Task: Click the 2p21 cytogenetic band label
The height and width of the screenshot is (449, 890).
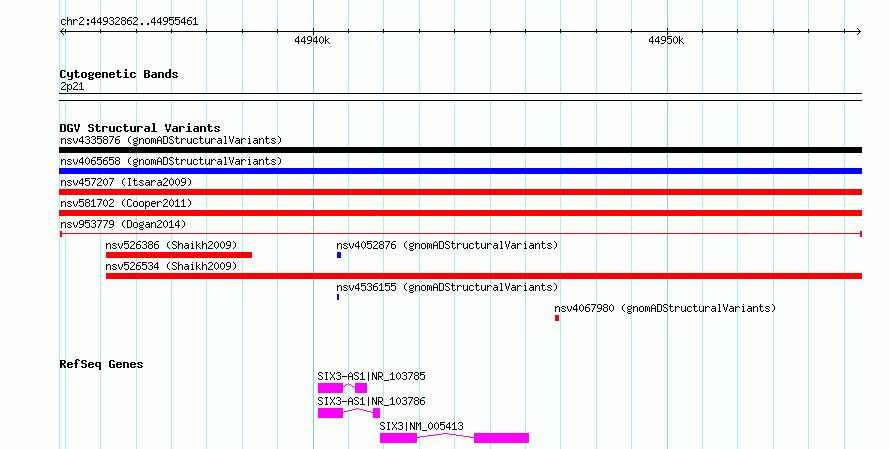Action: pyautogui.click(x=72, y=87)
